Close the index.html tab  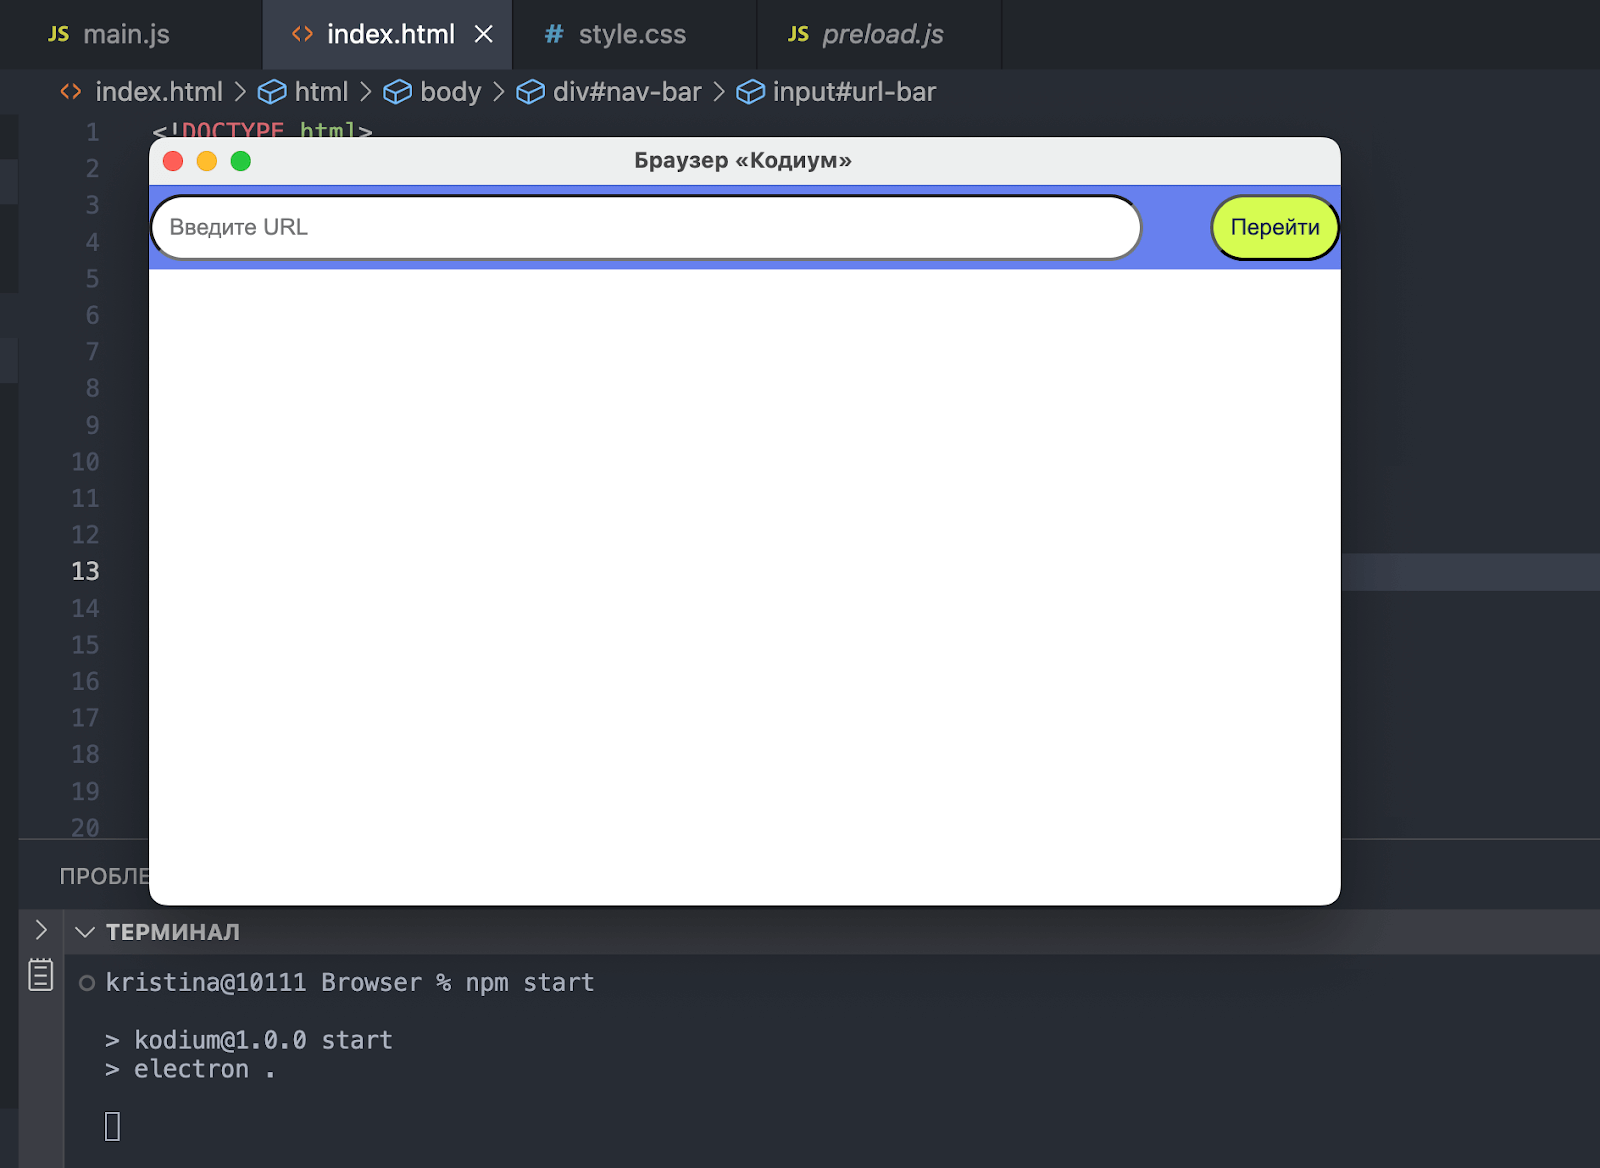[484, 34]
